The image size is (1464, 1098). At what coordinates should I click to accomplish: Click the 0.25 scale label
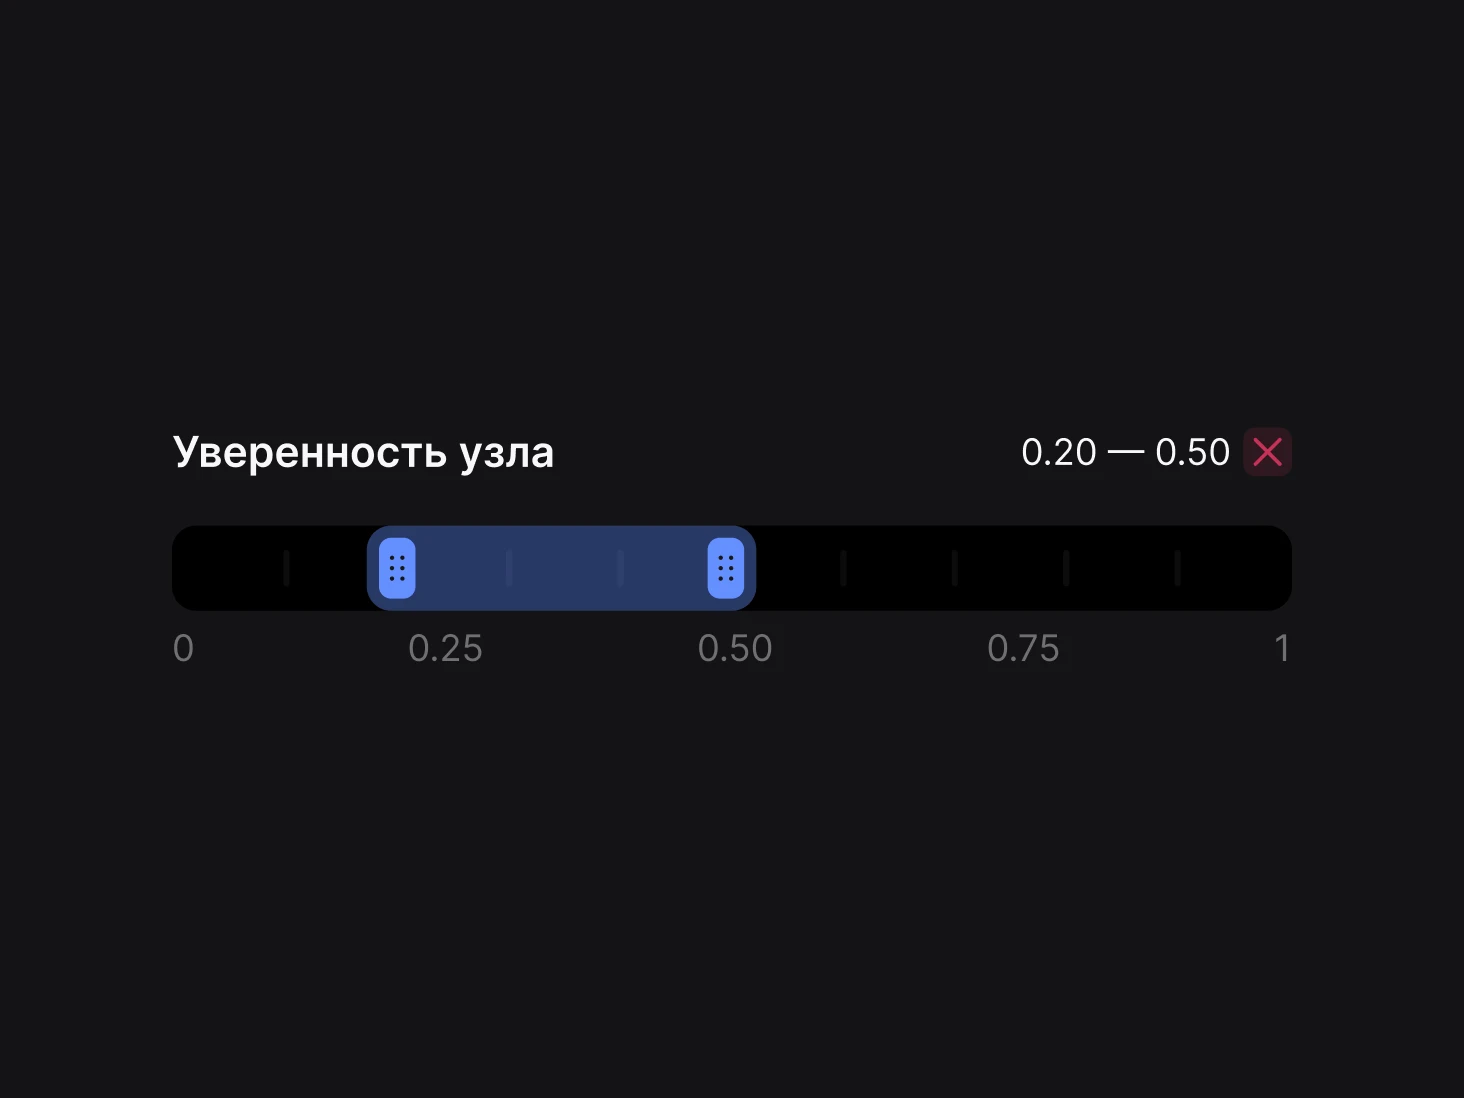tap(445, 648)
